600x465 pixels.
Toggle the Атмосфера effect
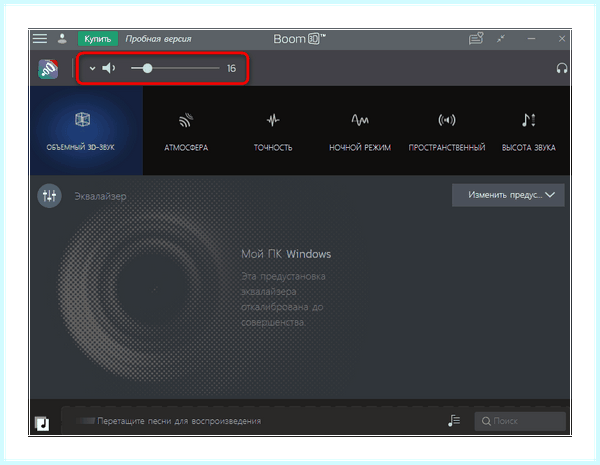tap(186, 132)
